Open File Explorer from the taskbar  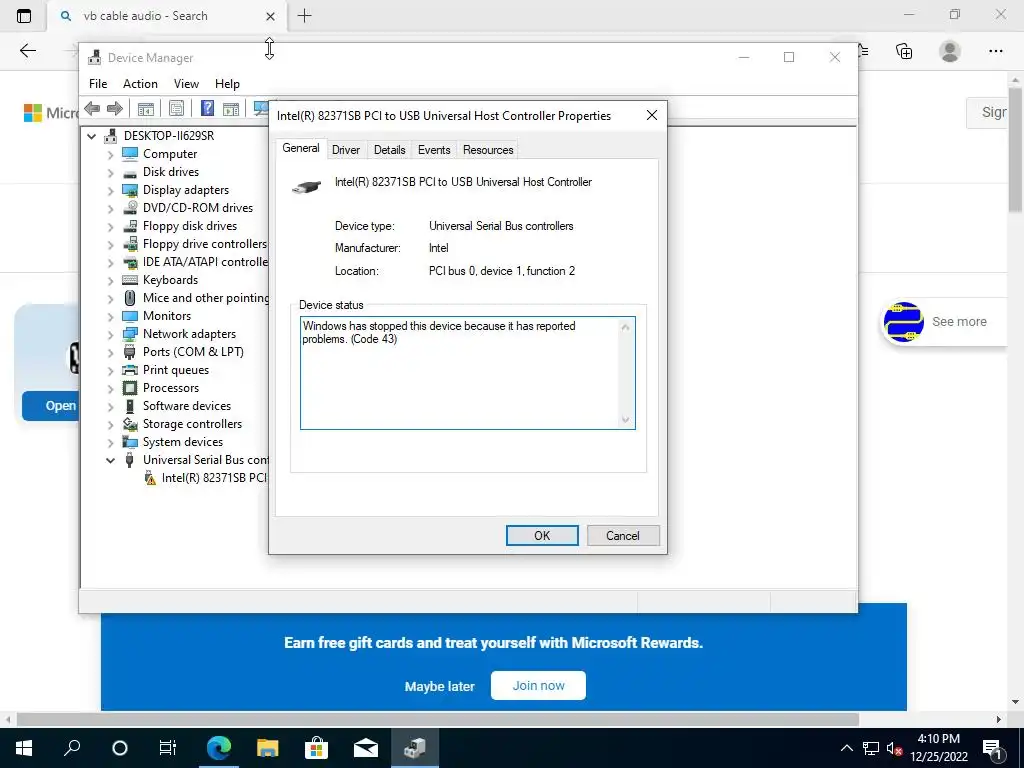[267, 748]
